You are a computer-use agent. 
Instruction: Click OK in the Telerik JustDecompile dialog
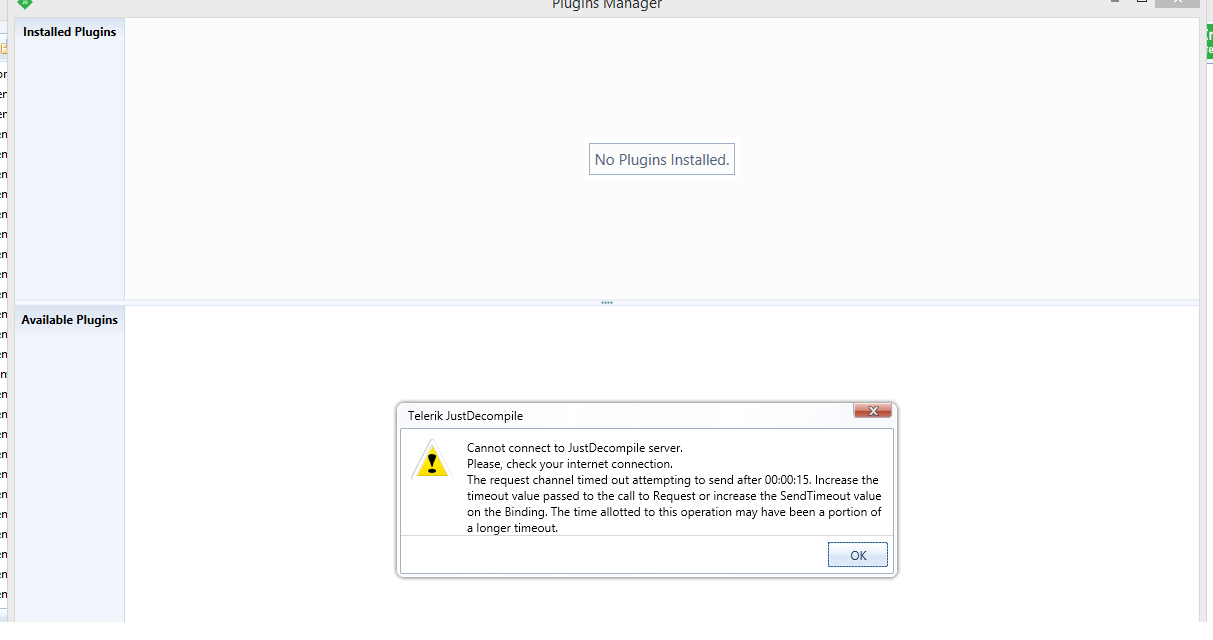(x=858, y=555)
